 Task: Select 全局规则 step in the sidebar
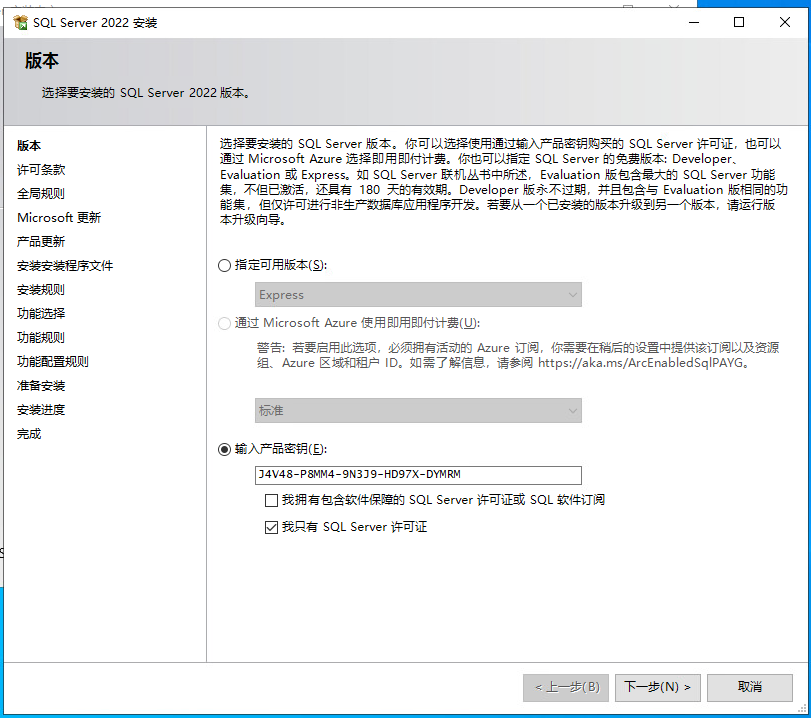coord(41,193)
